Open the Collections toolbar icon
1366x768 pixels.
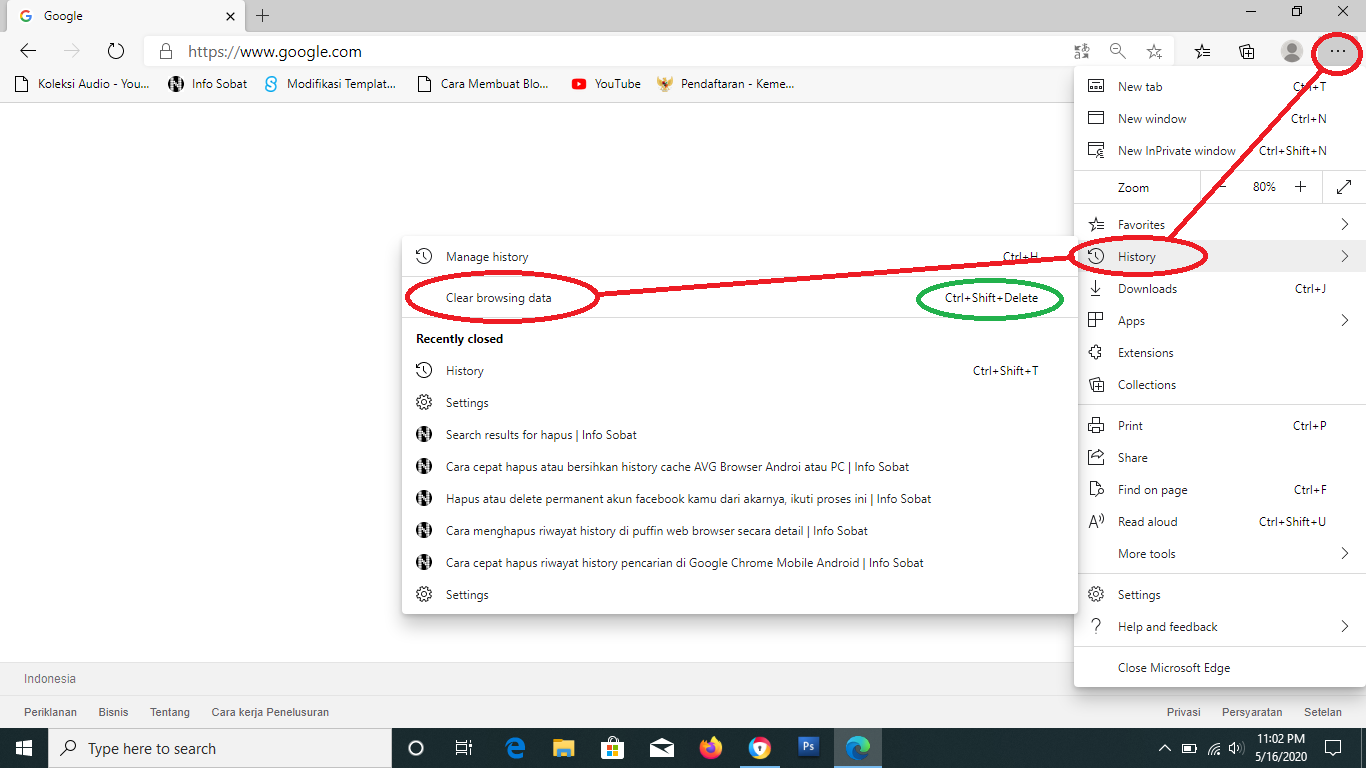[x=1247, y=51]
